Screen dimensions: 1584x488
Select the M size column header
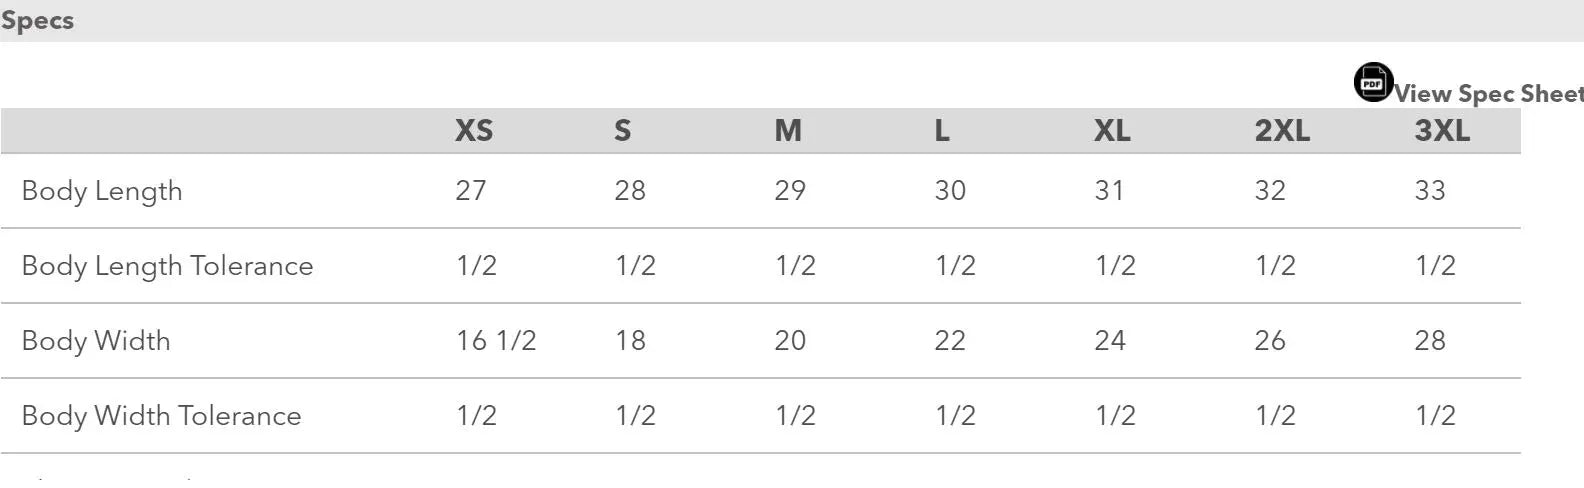(x=788, y=131)
